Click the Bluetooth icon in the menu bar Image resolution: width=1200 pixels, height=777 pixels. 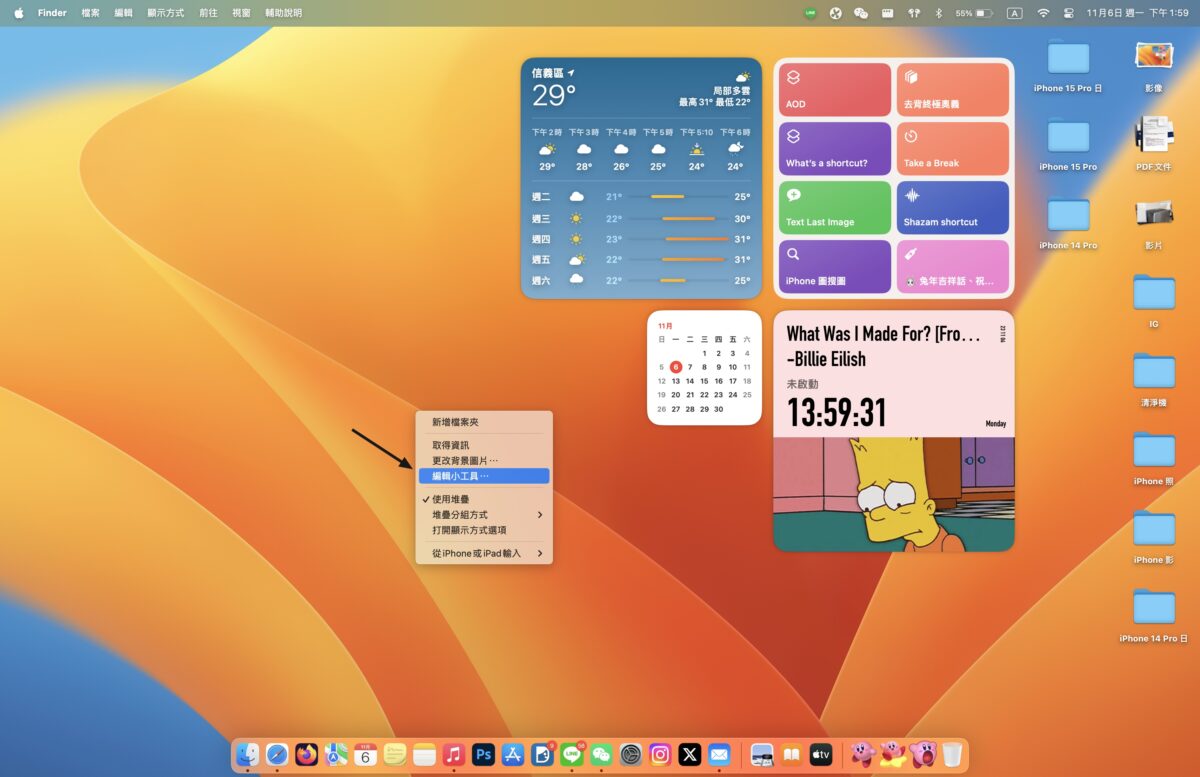[x=938, y=13]
